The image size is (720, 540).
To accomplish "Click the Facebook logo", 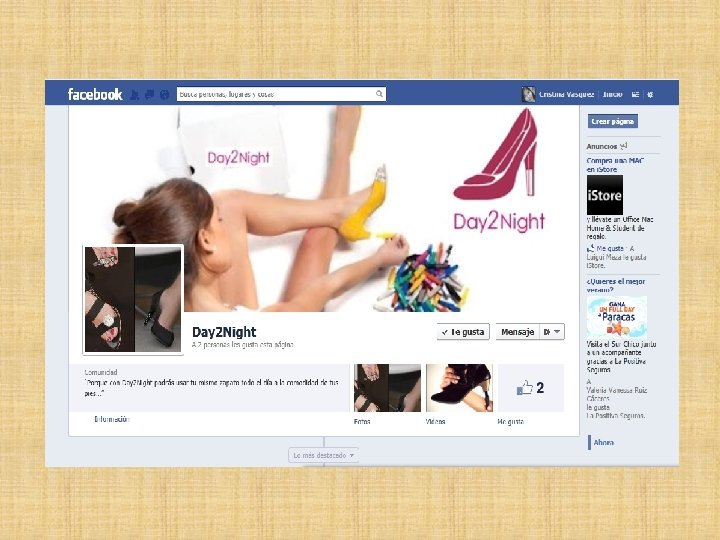I will click(95, 94).
